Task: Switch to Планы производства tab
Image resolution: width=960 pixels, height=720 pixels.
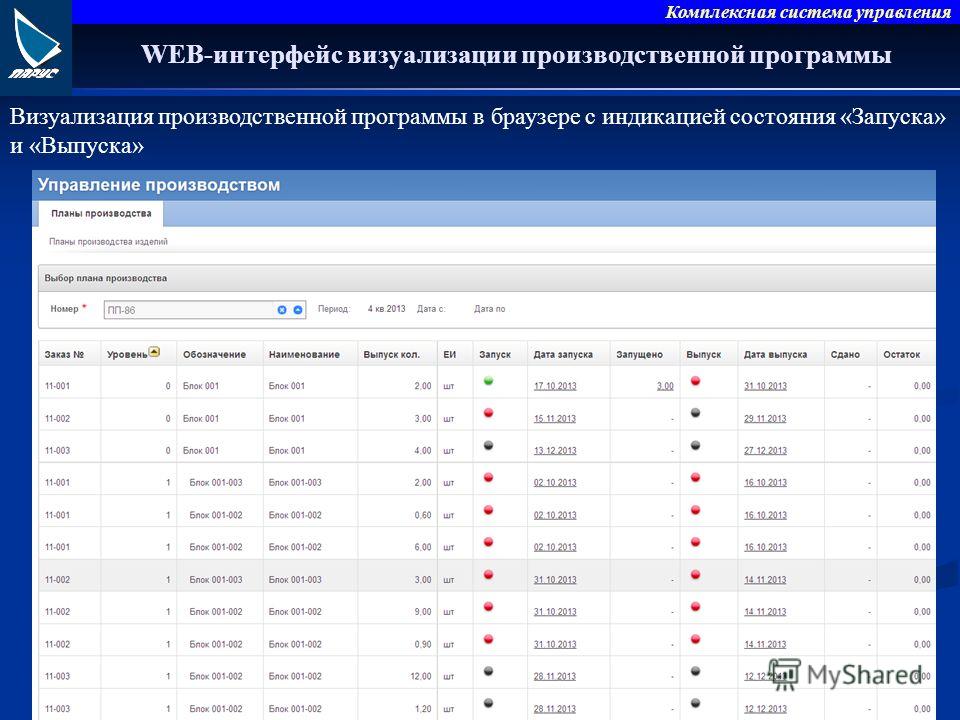Action: pyautogui.click(x=101, y=214)
